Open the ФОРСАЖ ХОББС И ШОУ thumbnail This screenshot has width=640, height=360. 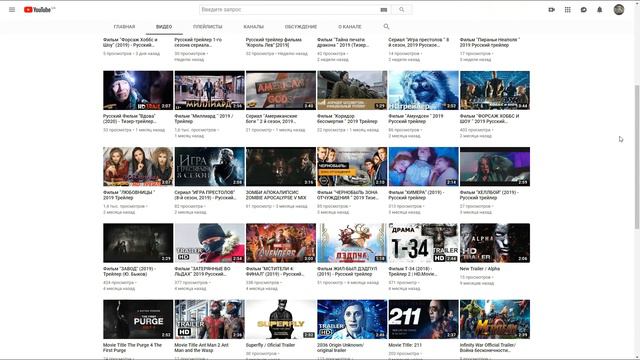pyautogui.click(x=495, y=90)
